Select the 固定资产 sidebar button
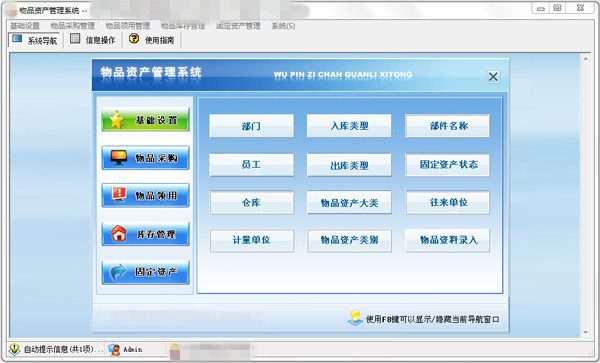The image size is (600, 363). tap(145, 272)
